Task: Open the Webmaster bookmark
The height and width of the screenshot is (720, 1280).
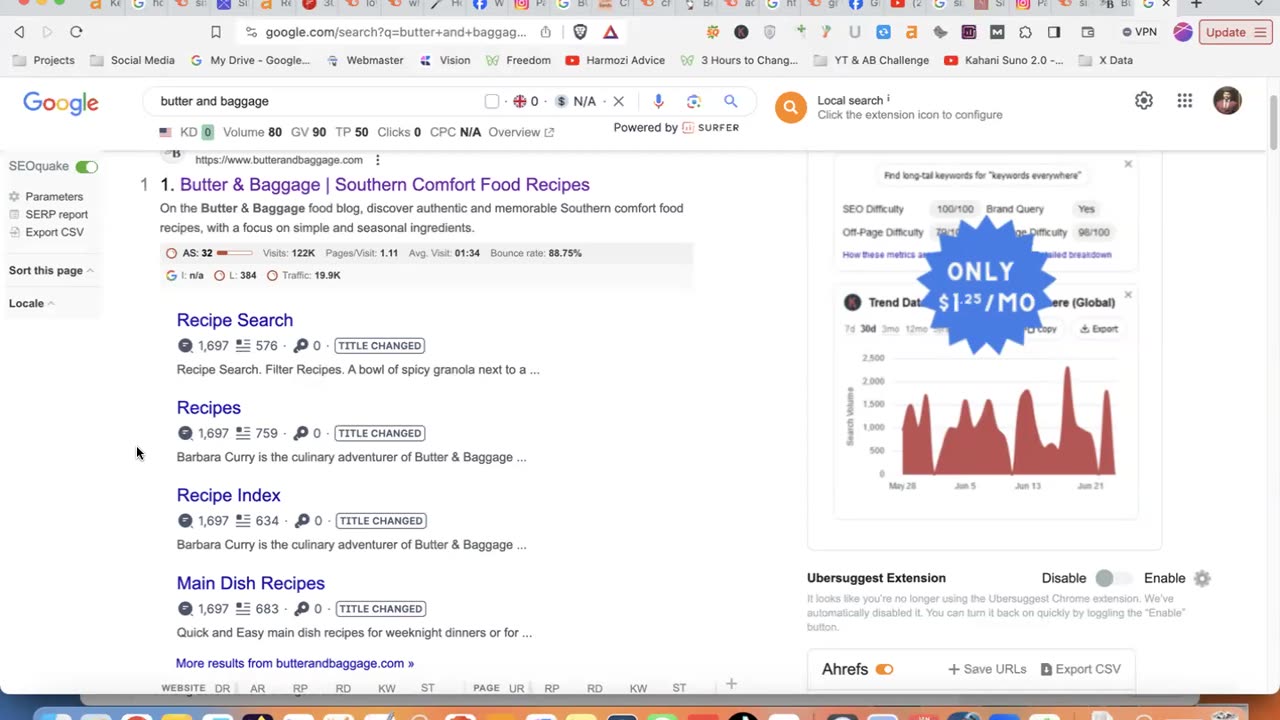Action: pos(365,60)
